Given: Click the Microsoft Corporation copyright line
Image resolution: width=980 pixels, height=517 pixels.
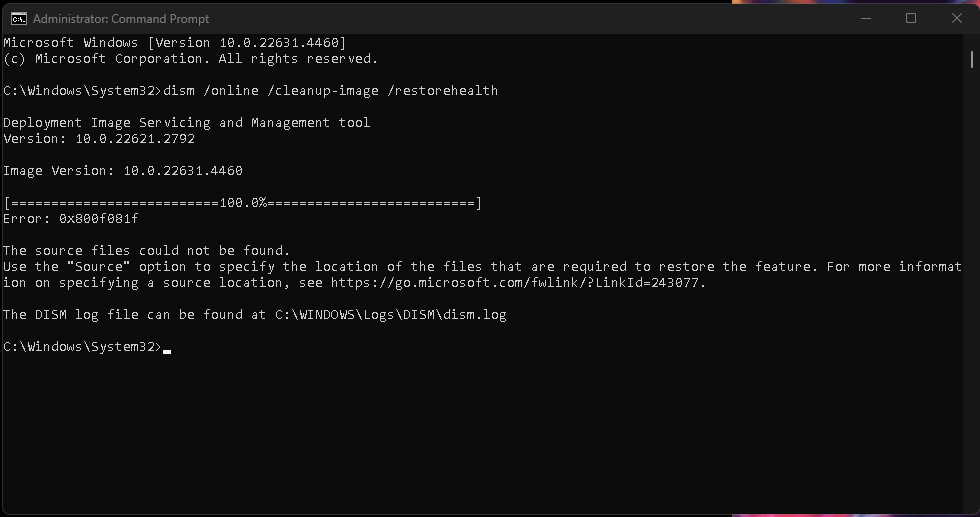Looking at the screenshot, I should point(191,59).
